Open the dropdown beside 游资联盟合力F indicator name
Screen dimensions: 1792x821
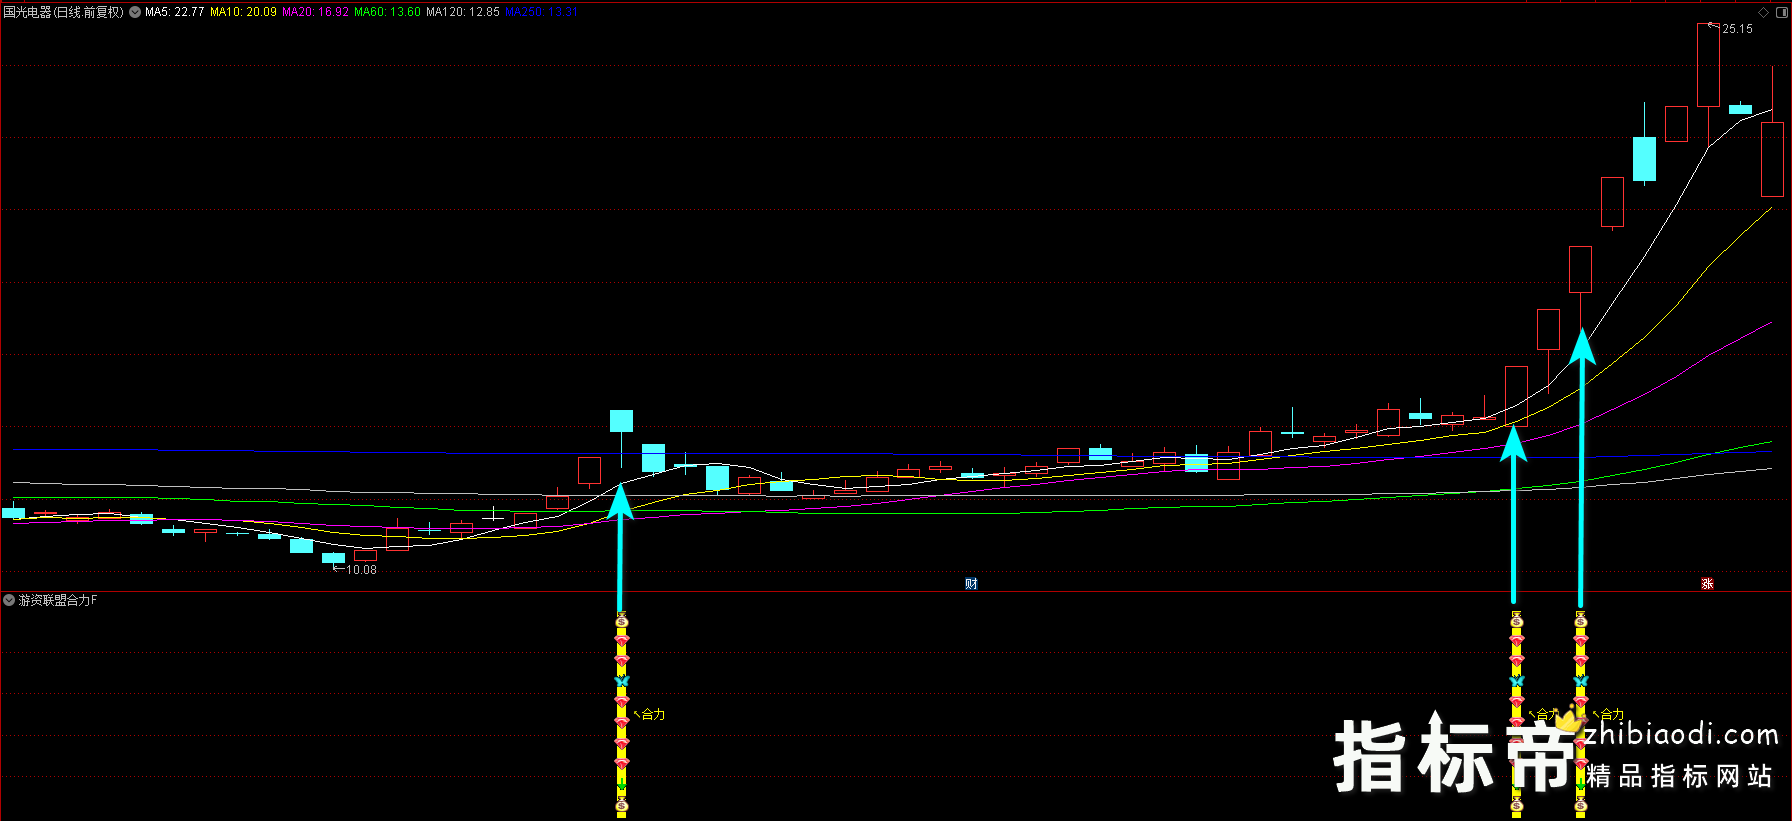9,600
